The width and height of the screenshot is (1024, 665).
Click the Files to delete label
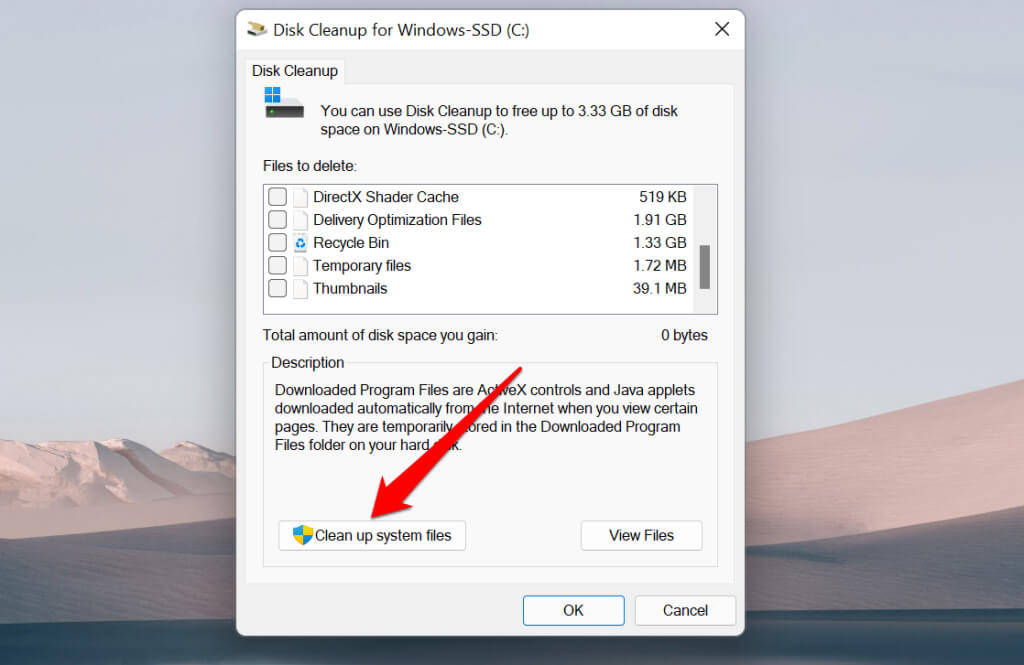(310, 166)
